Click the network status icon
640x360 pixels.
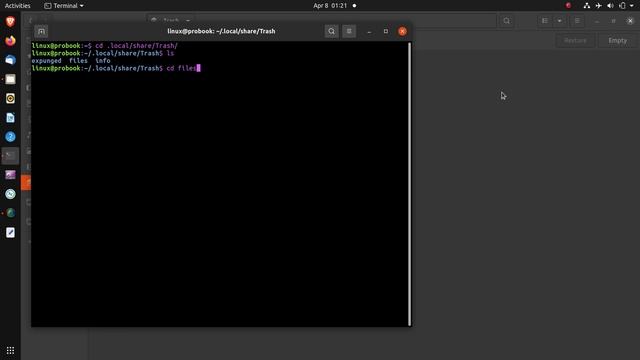click(587, 6)
